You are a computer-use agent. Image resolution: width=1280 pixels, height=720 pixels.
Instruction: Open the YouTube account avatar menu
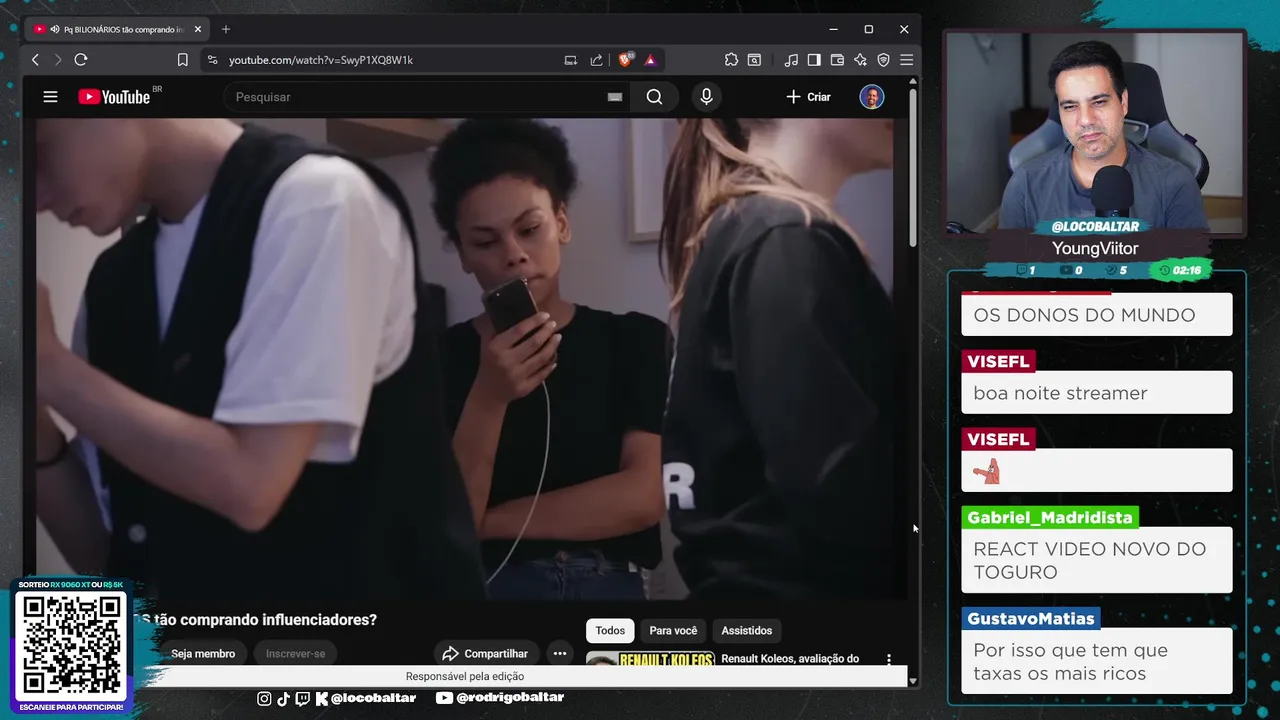pos(872,97)
